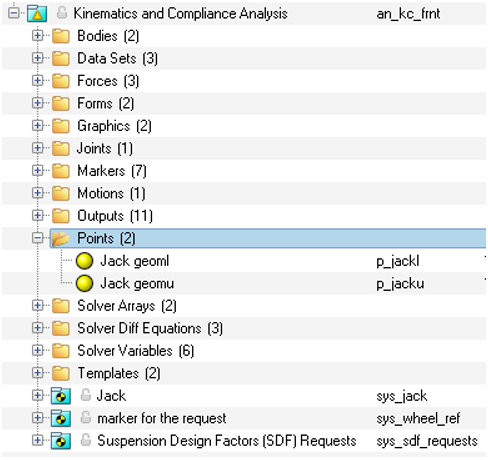Select the Templates (2) folder label
488x460 pixels.
tap(119, 373)
